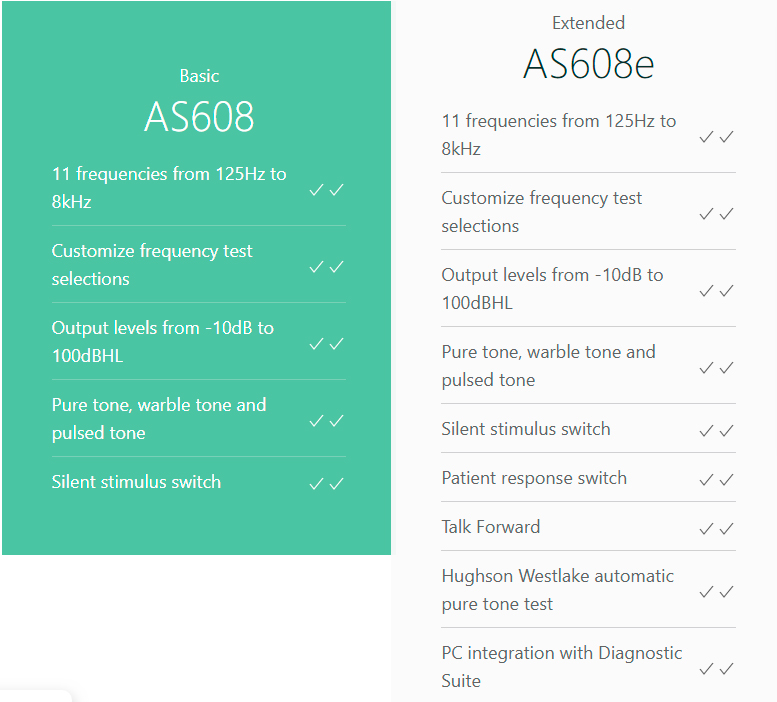Viewport: 777px width, 702px height.
Task: Click Patient response switch feature text
Action: pyautogui.click(x=534, y=478)
